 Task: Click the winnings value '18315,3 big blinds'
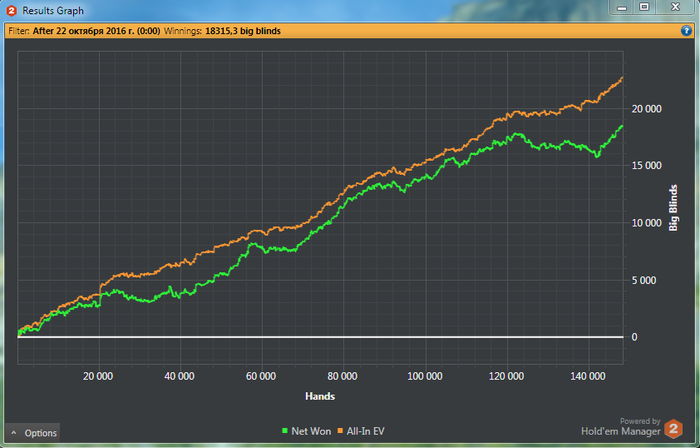[x=243, y=31]
